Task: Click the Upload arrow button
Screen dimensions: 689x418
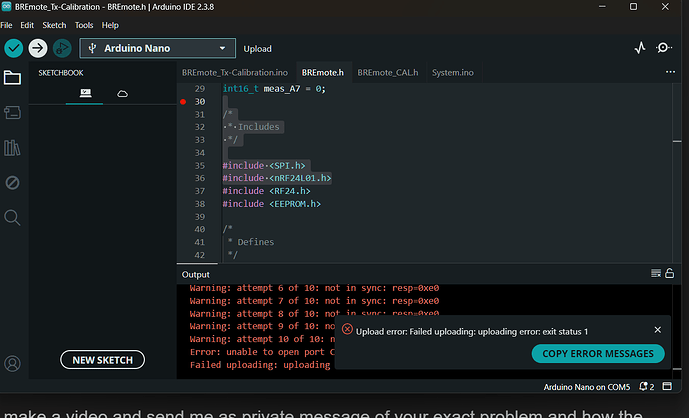Action: 38,48
